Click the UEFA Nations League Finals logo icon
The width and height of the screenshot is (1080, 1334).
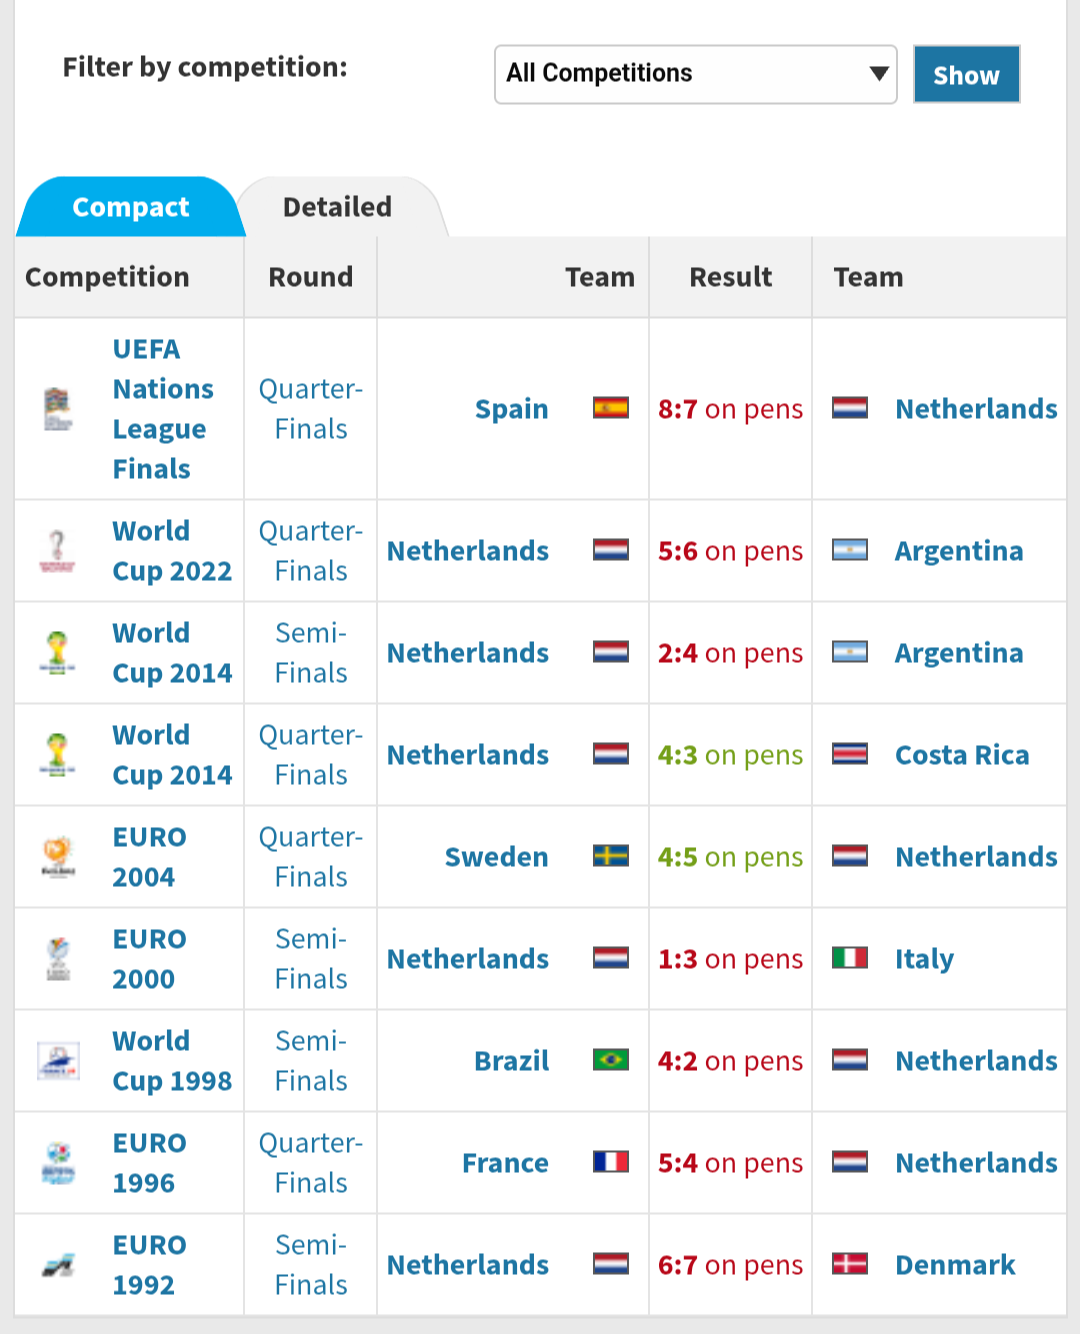[58, 409]
